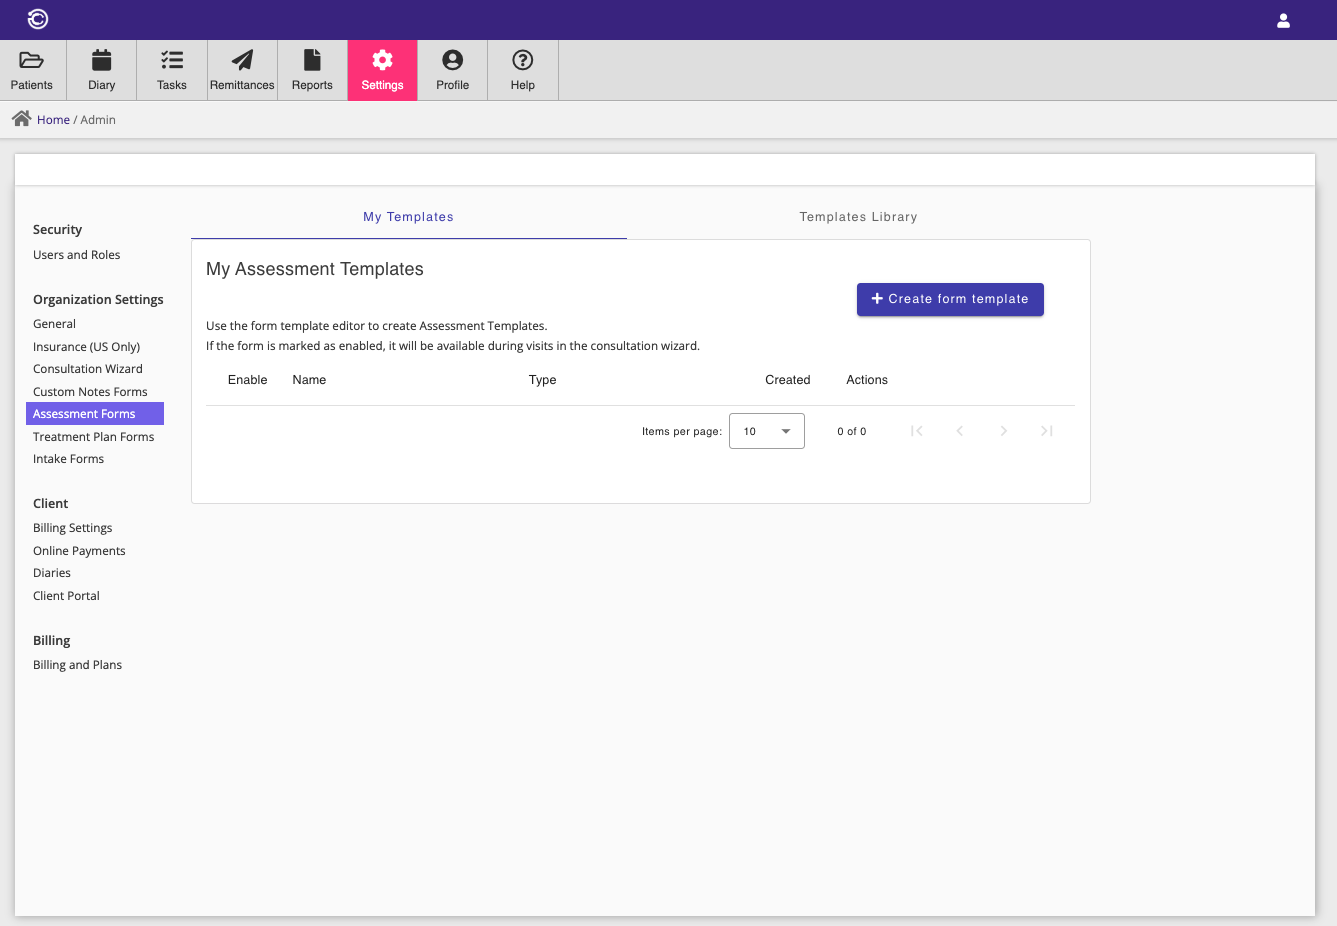Open Consultation Wizard settings
This screenshot has width=1337, height=926.
tap(88, 369)
